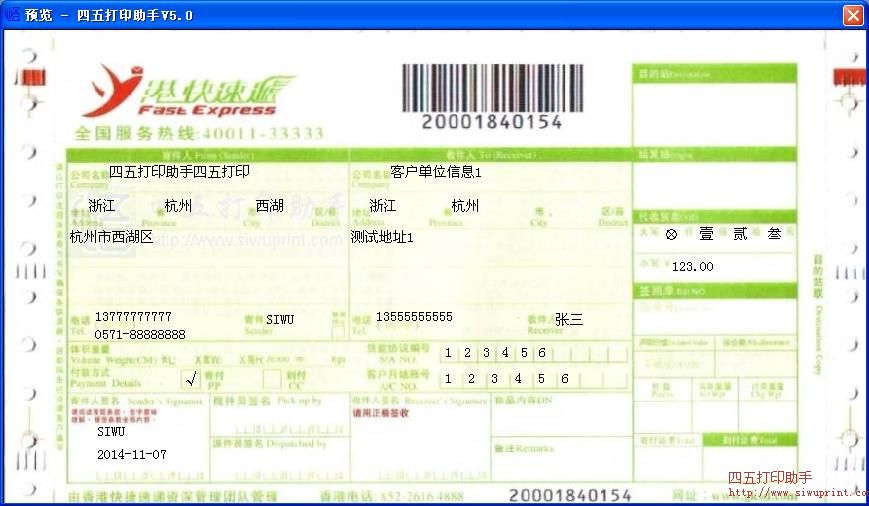The image size is (869, 506).
Task: Click the signature date 2014-11-07
Action: (132, 454)
